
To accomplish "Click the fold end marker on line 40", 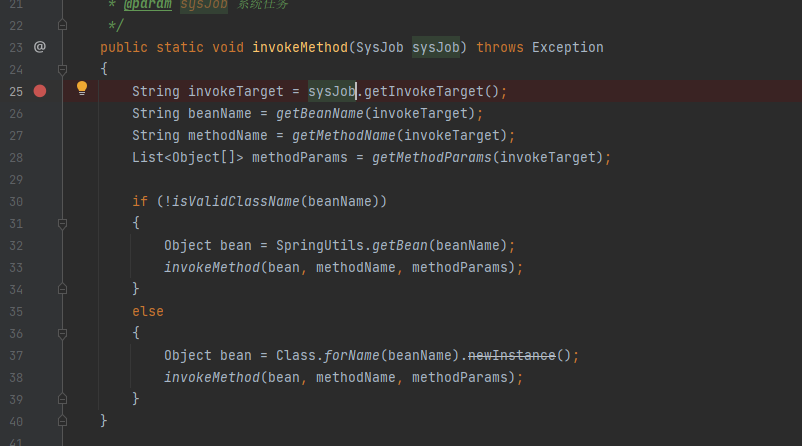I will point(62,421).
